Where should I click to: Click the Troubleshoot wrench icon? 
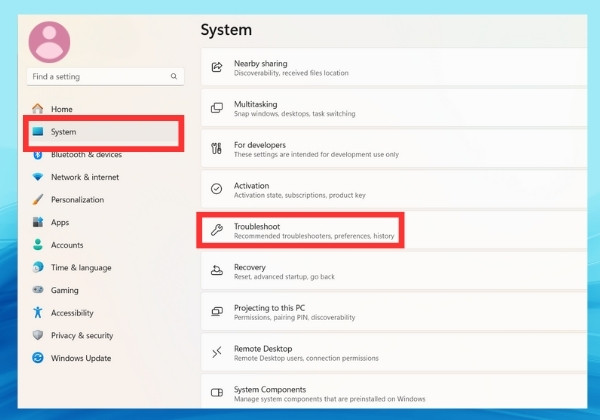tap(217, 230)
